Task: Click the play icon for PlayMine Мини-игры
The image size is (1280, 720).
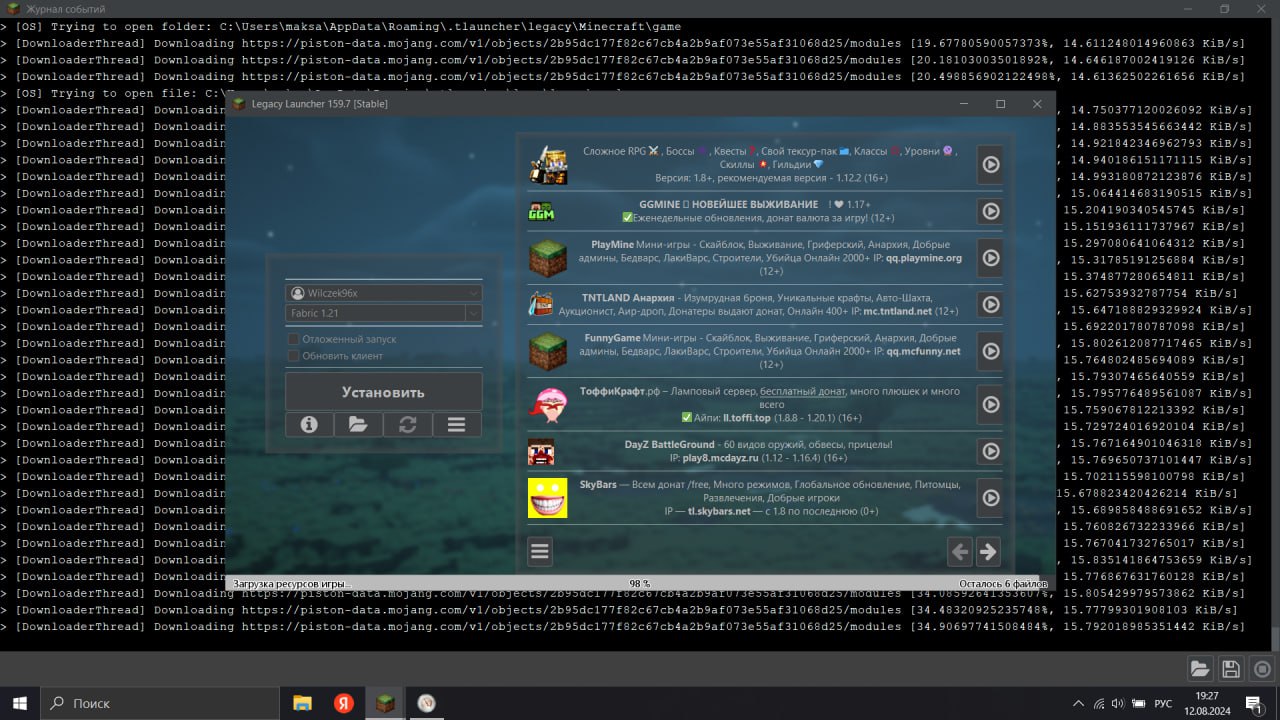Action: 990,258
